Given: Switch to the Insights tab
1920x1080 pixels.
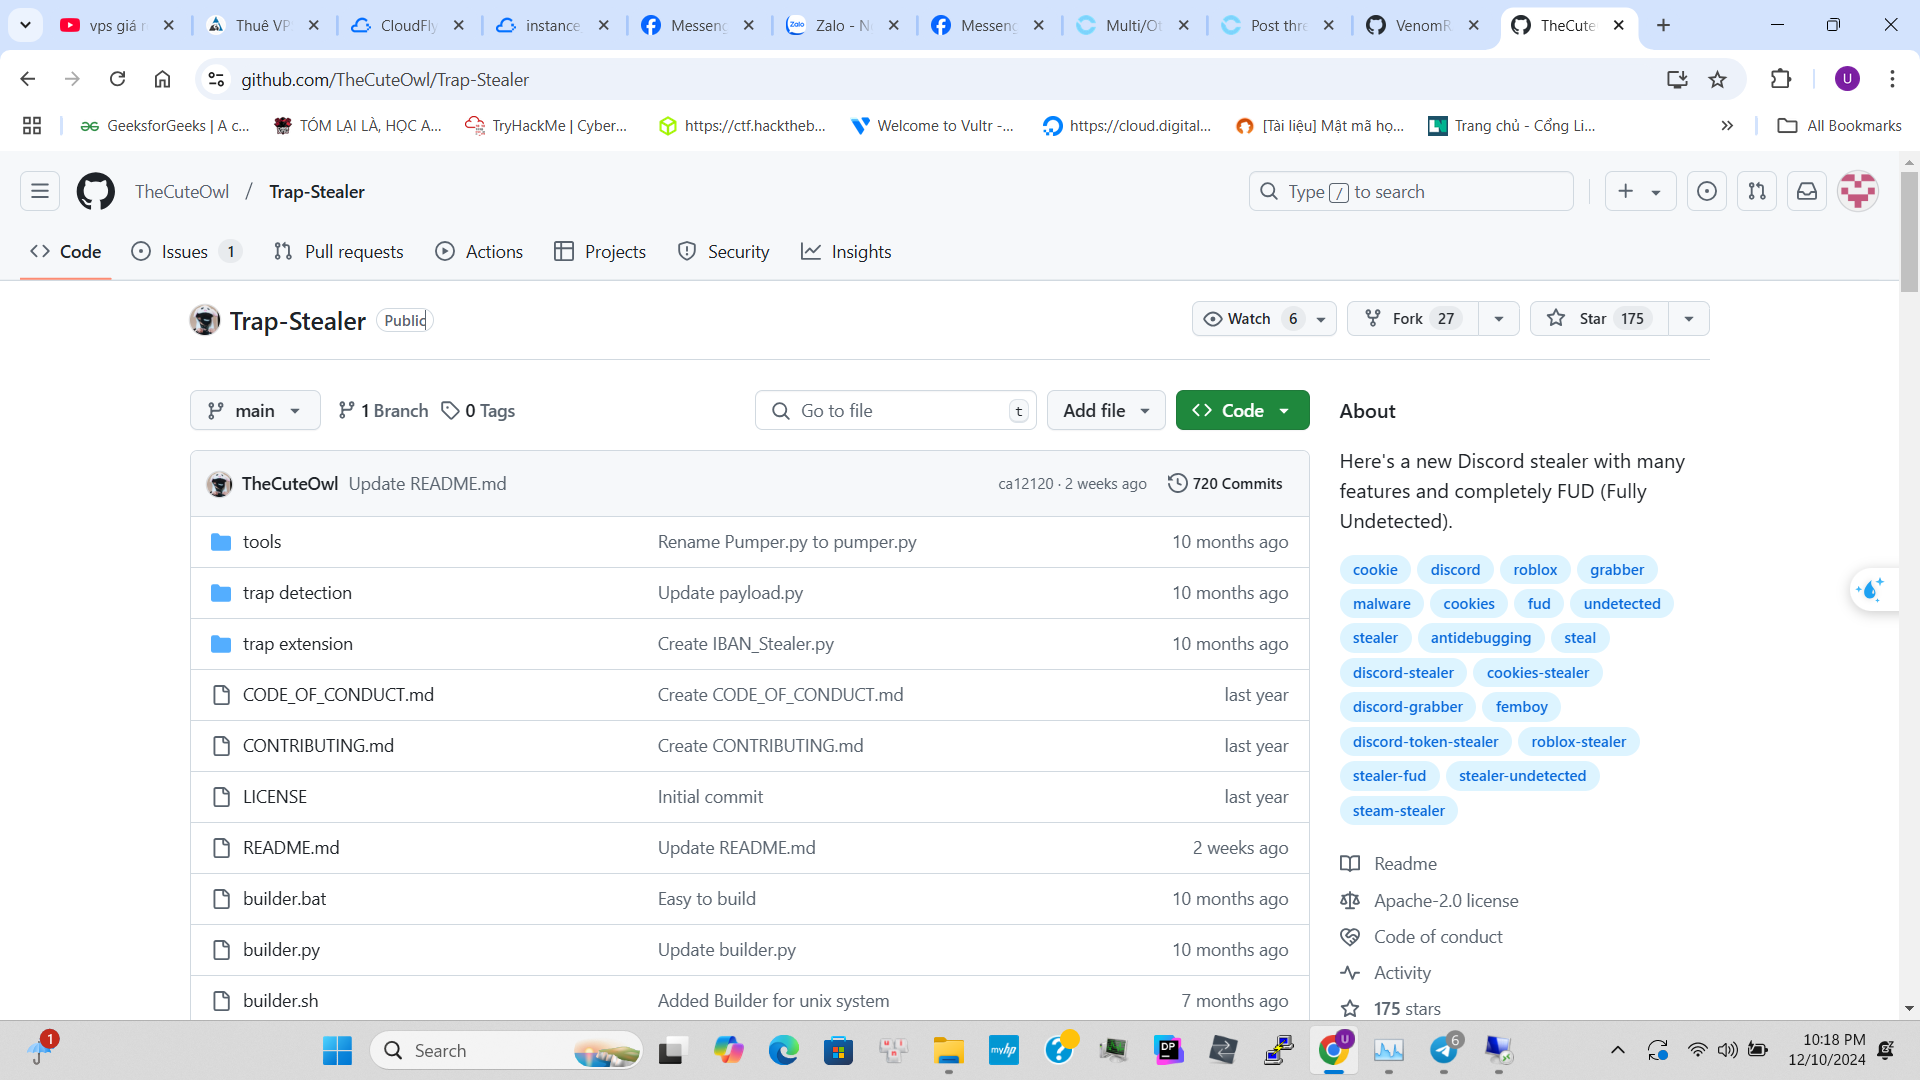Looking at the screenshot, I should pos(846,251).
